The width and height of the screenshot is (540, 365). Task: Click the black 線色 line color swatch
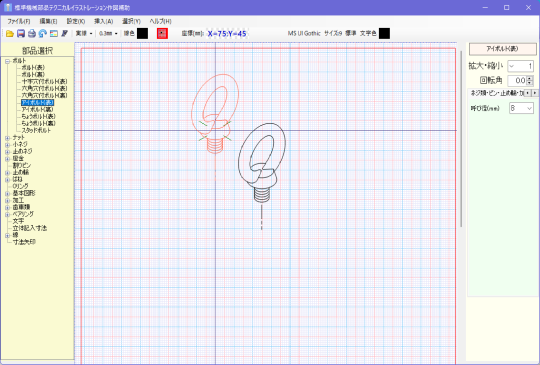(143, 33)
